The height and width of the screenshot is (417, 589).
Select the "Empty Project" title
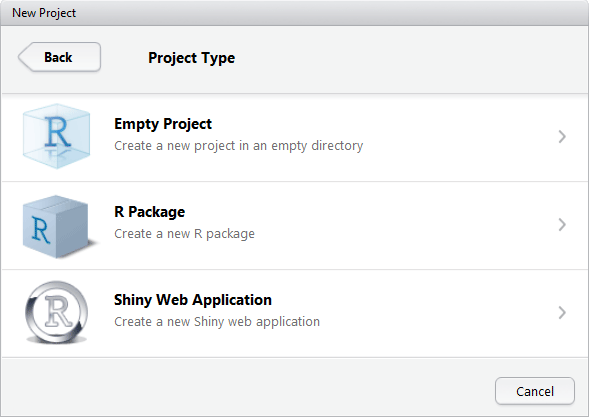pyautogui.click(x=163, y=124)
